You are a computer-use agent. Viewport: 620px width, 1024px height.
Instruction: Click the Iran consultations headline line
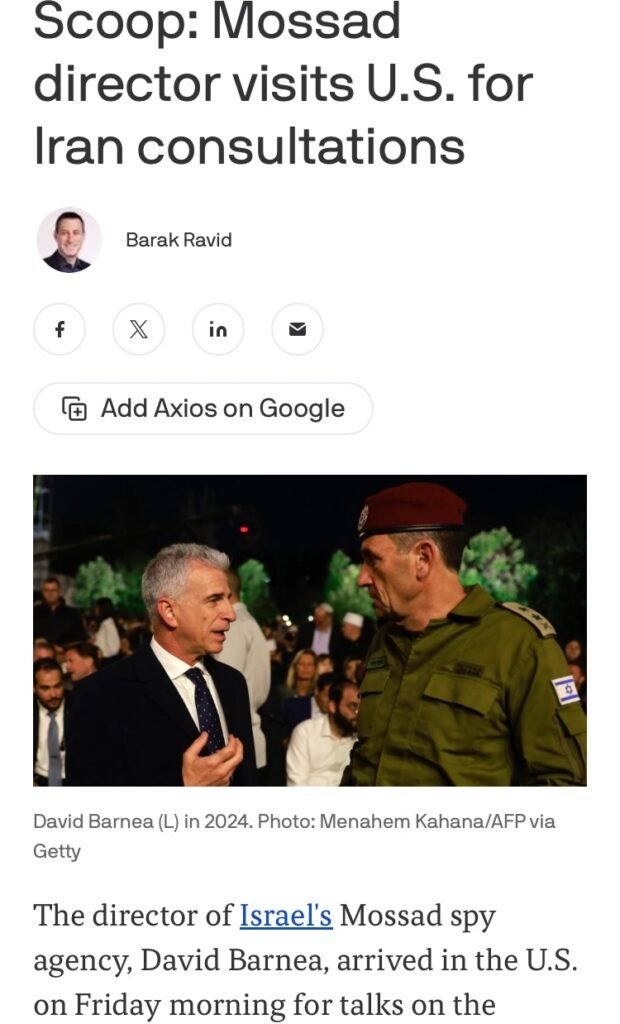pyautogui.click(x=249, y=145)
